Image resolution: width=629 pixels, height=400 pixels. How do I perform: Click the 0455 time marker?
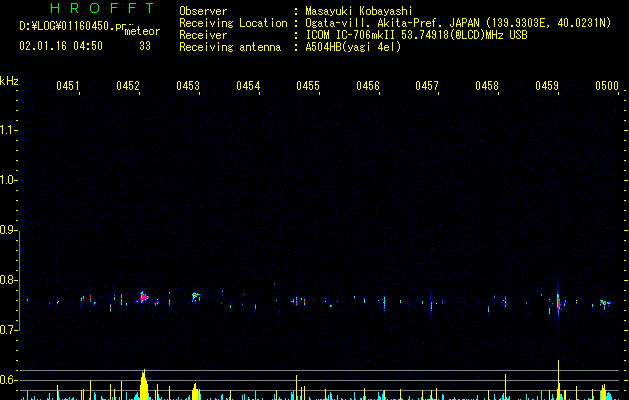click(x=308, y=85)
